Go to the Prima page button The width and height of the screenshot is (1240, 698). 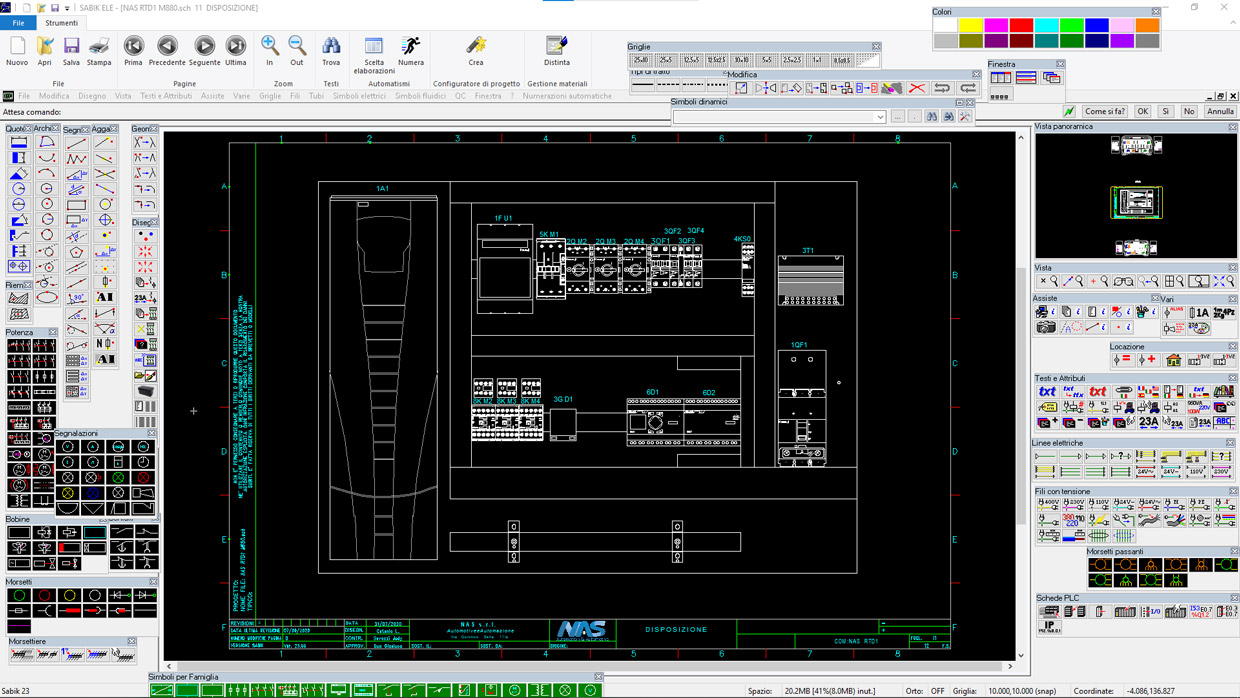point(133,47)
